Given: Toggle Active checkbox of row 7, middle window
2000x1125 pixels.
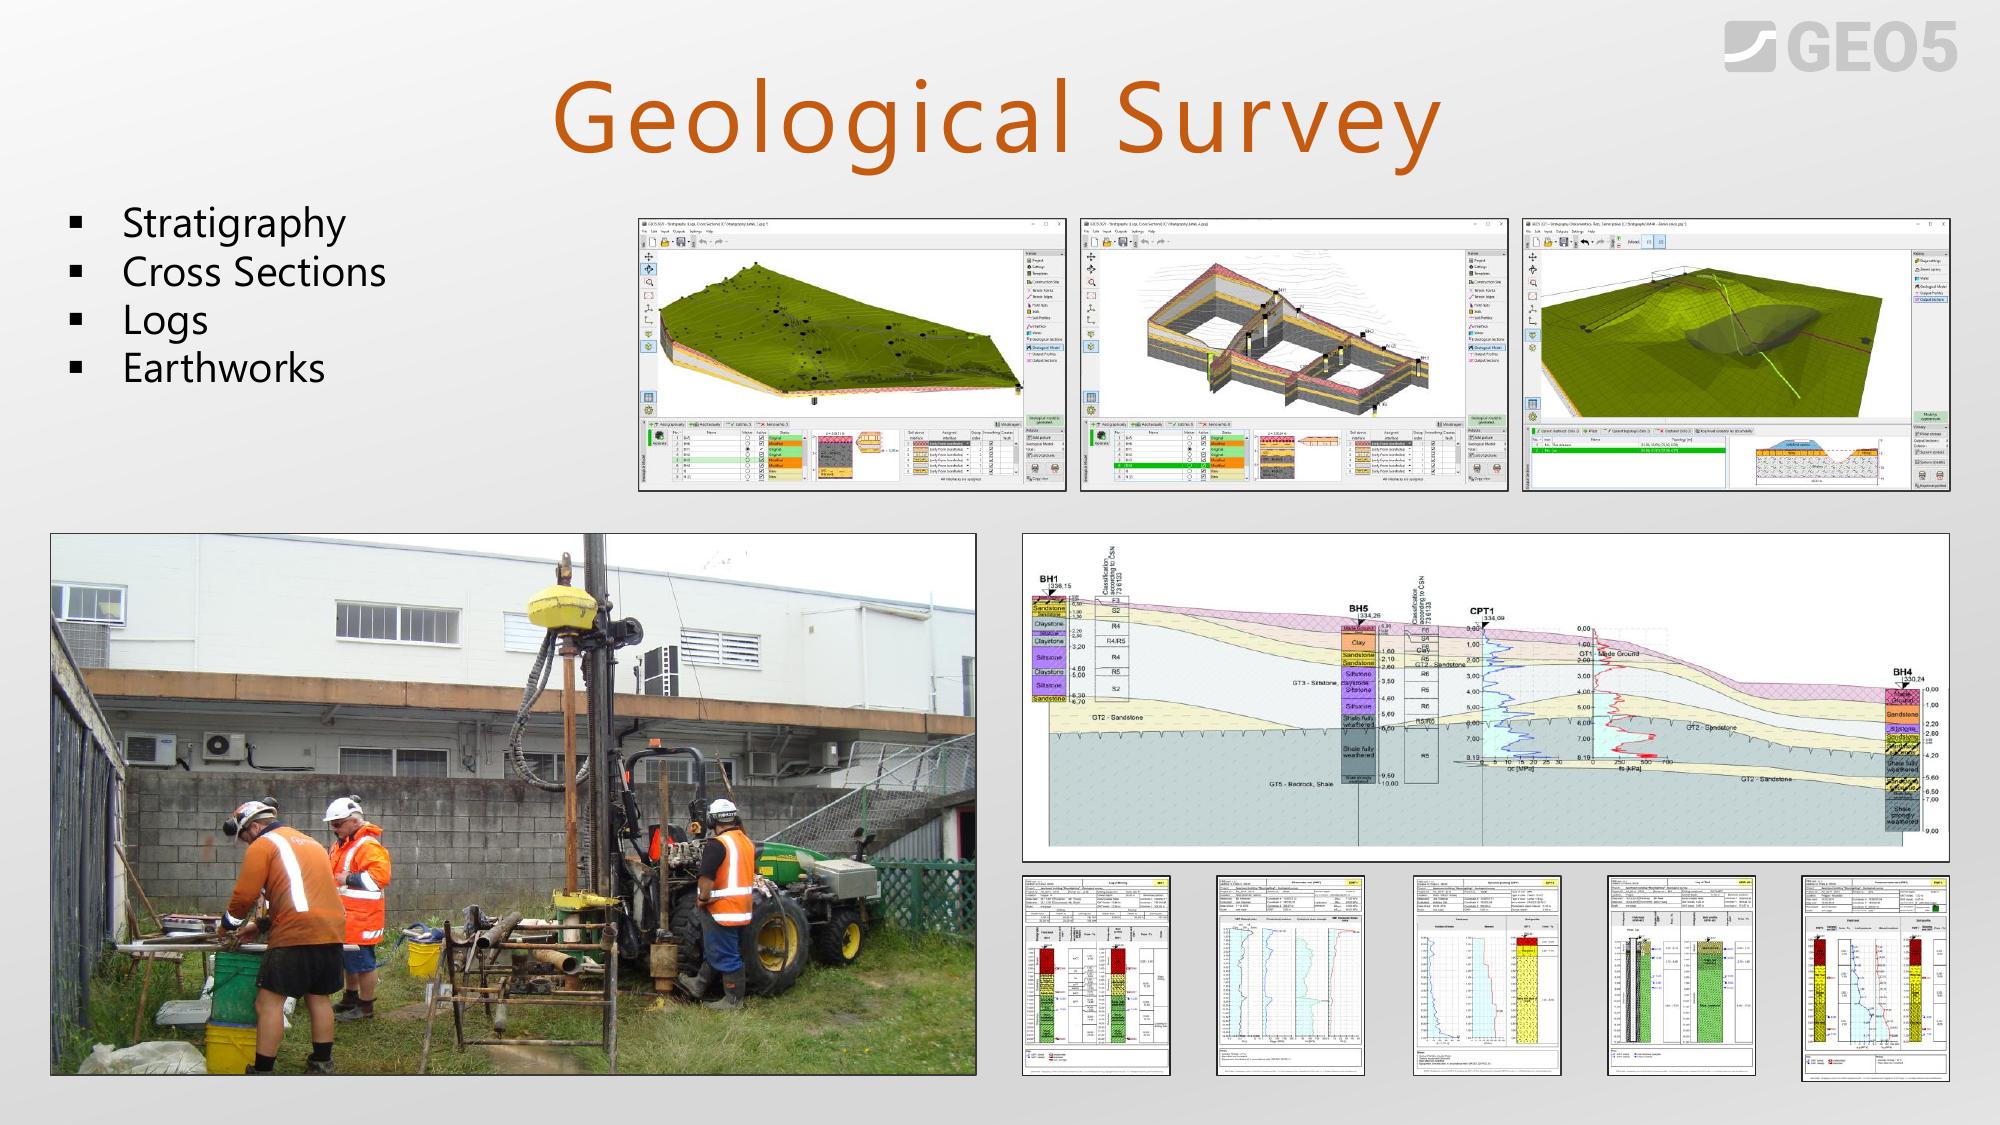Looking at the screenshot, I should 1203,471.
